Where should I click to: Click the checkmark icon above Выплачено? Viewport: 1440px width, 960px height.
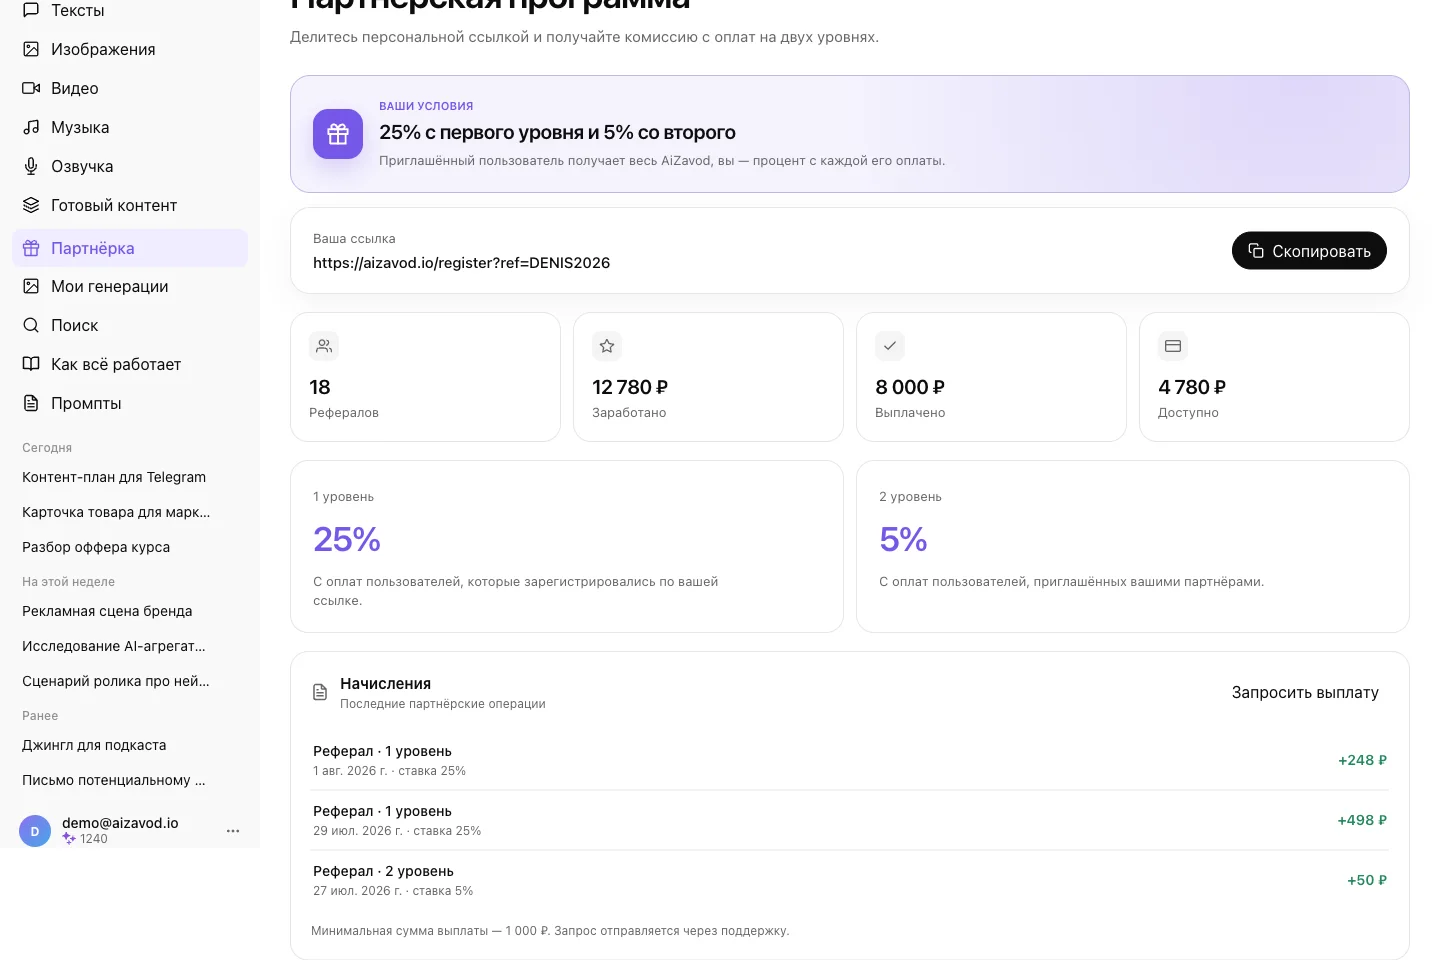[890, 346]
